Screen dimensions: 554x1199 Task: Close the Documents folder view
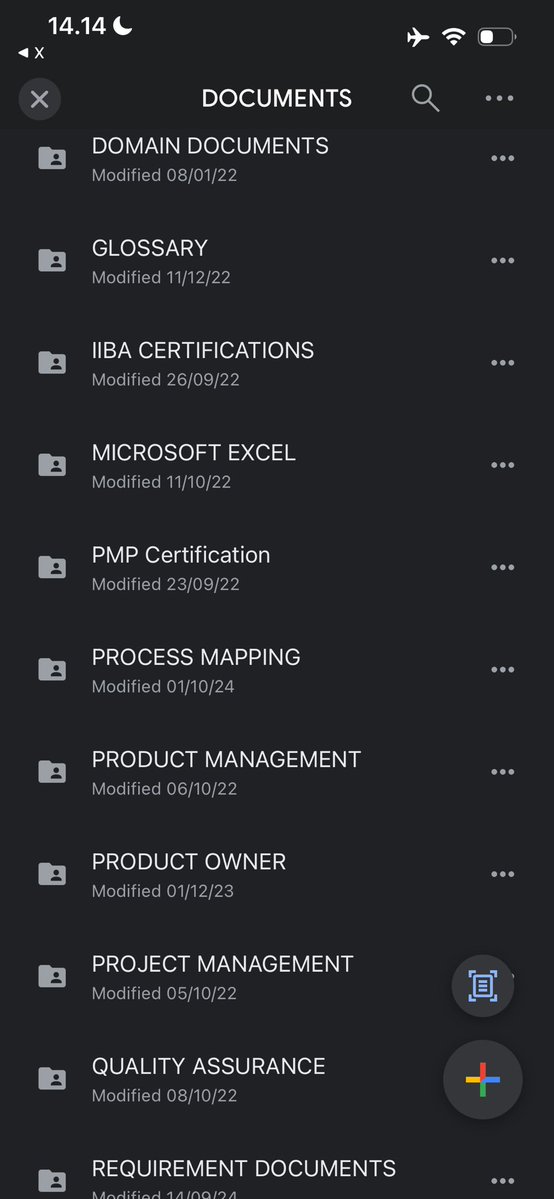pos(40,99)
